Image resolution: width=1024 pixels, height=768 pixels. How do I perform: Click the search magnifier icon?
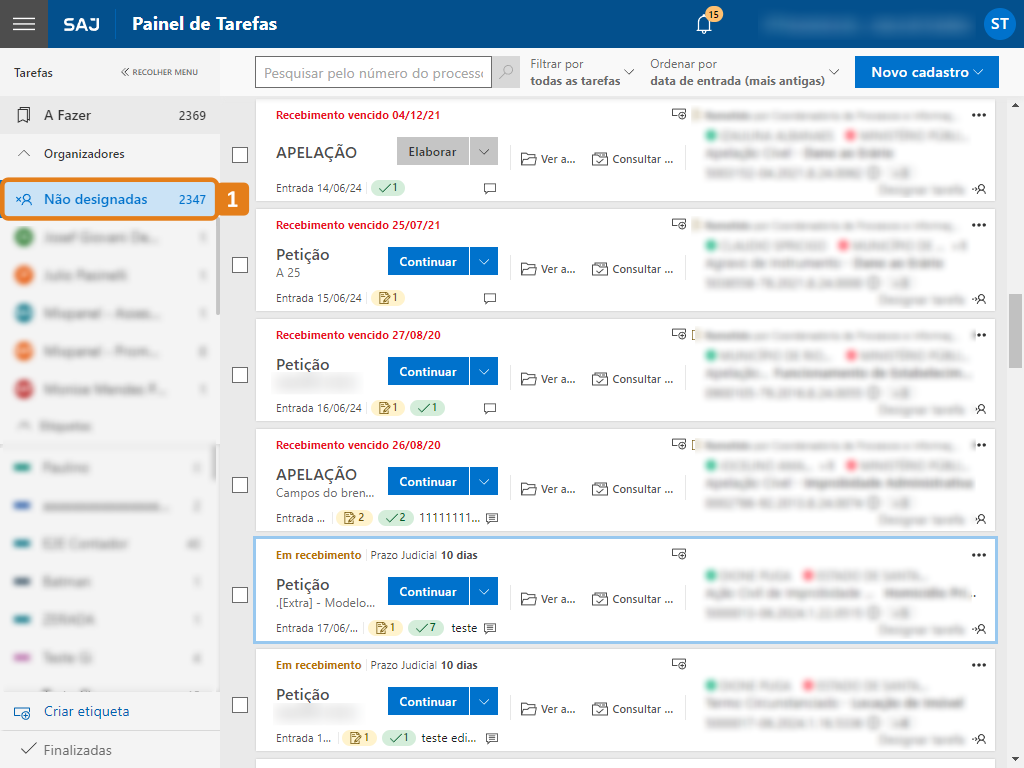507,73
